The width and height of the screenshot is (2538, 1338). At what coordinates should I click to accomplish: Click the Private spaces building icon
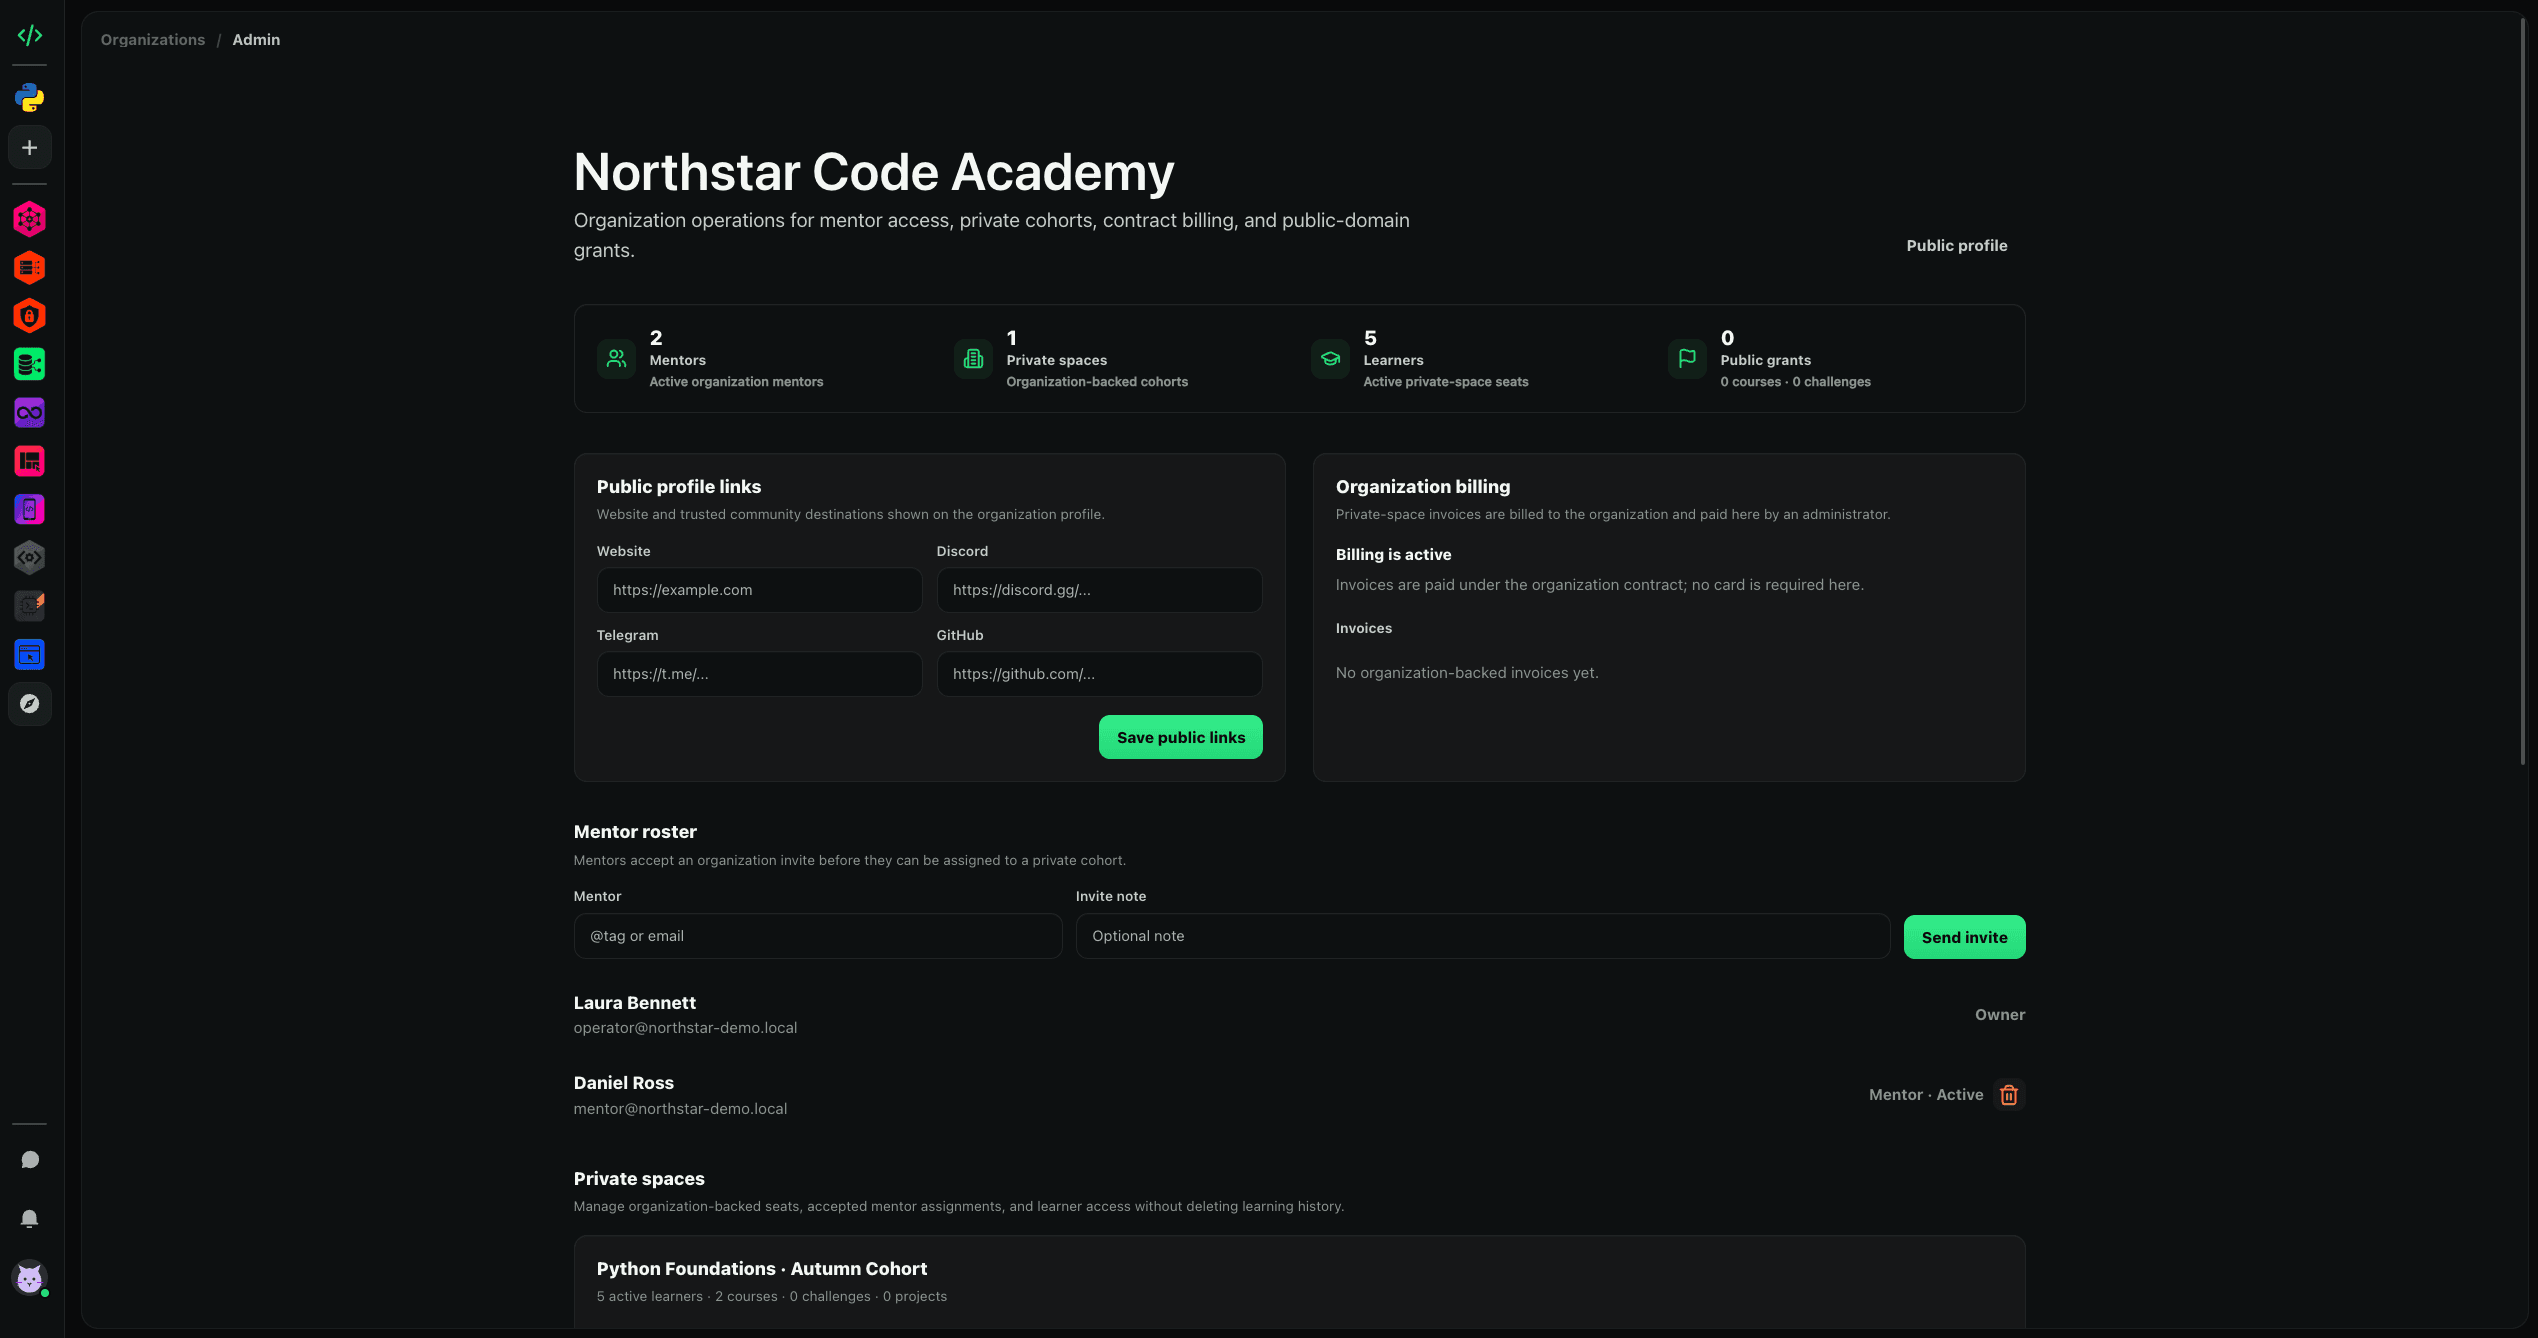tap(973, 359)
